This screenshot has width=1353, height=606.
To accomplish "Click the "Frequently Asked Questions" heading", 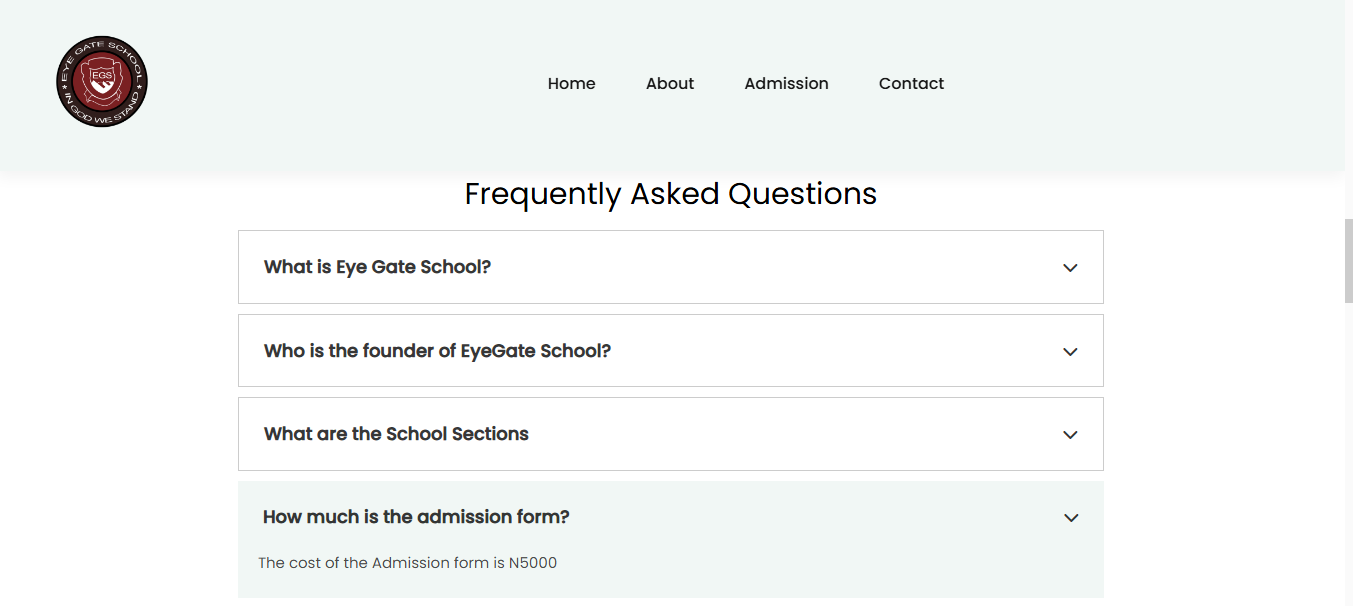I will [670, 194].
